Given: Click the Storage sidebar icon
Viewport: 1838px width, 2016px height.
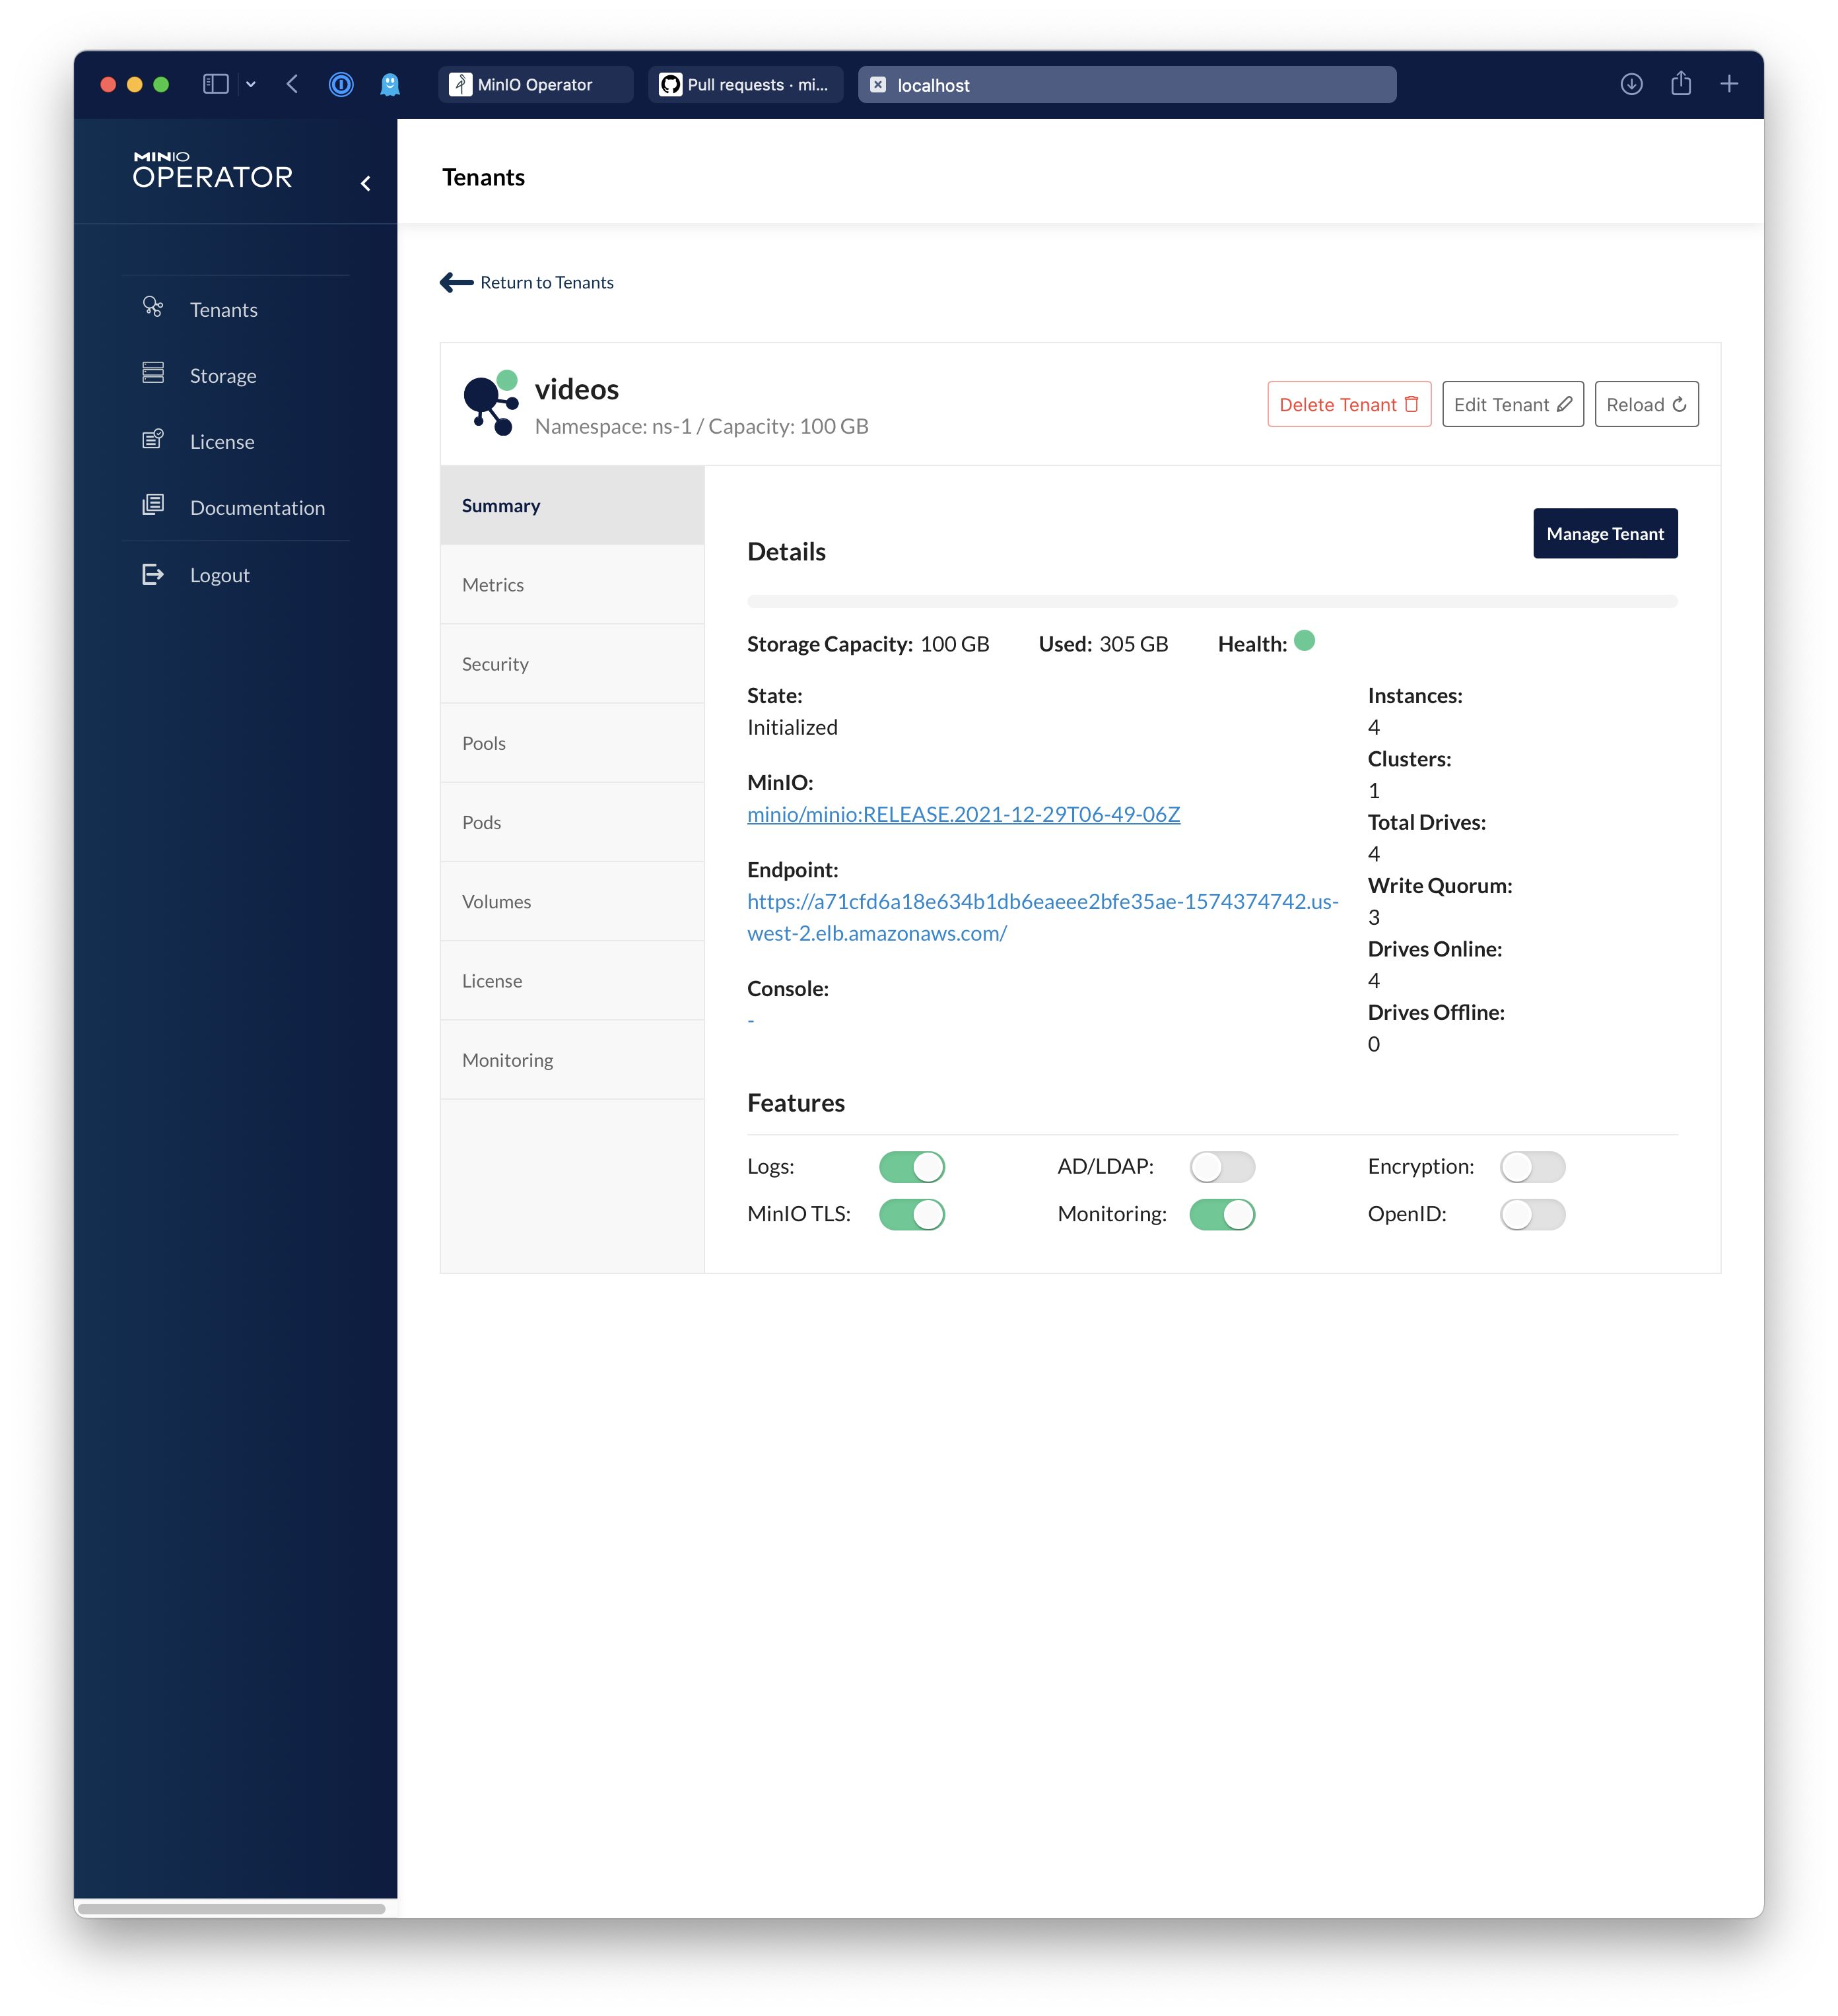Looking at the screenshot, I should tap(153, 373).
